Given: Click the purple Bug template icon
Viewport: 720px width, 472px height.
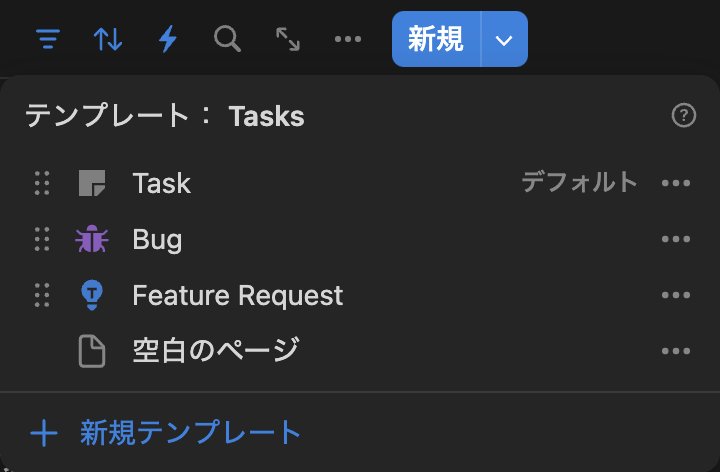Looking at the screenshot, I should [x=92, y=239].
